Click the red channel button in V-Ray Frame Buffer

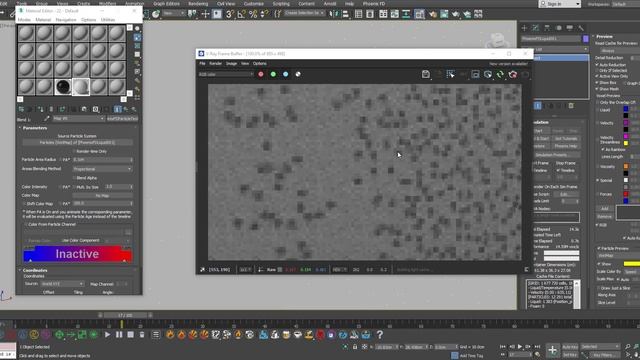pyautogui.click(x=261, y=74)
